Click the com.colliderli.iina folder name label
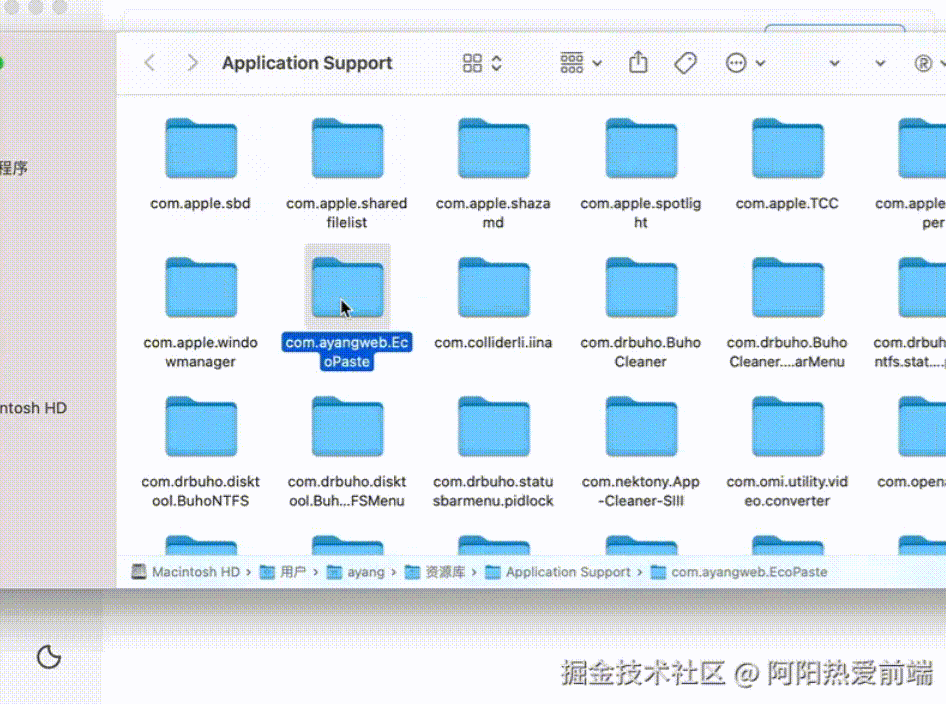 [494, 343]
